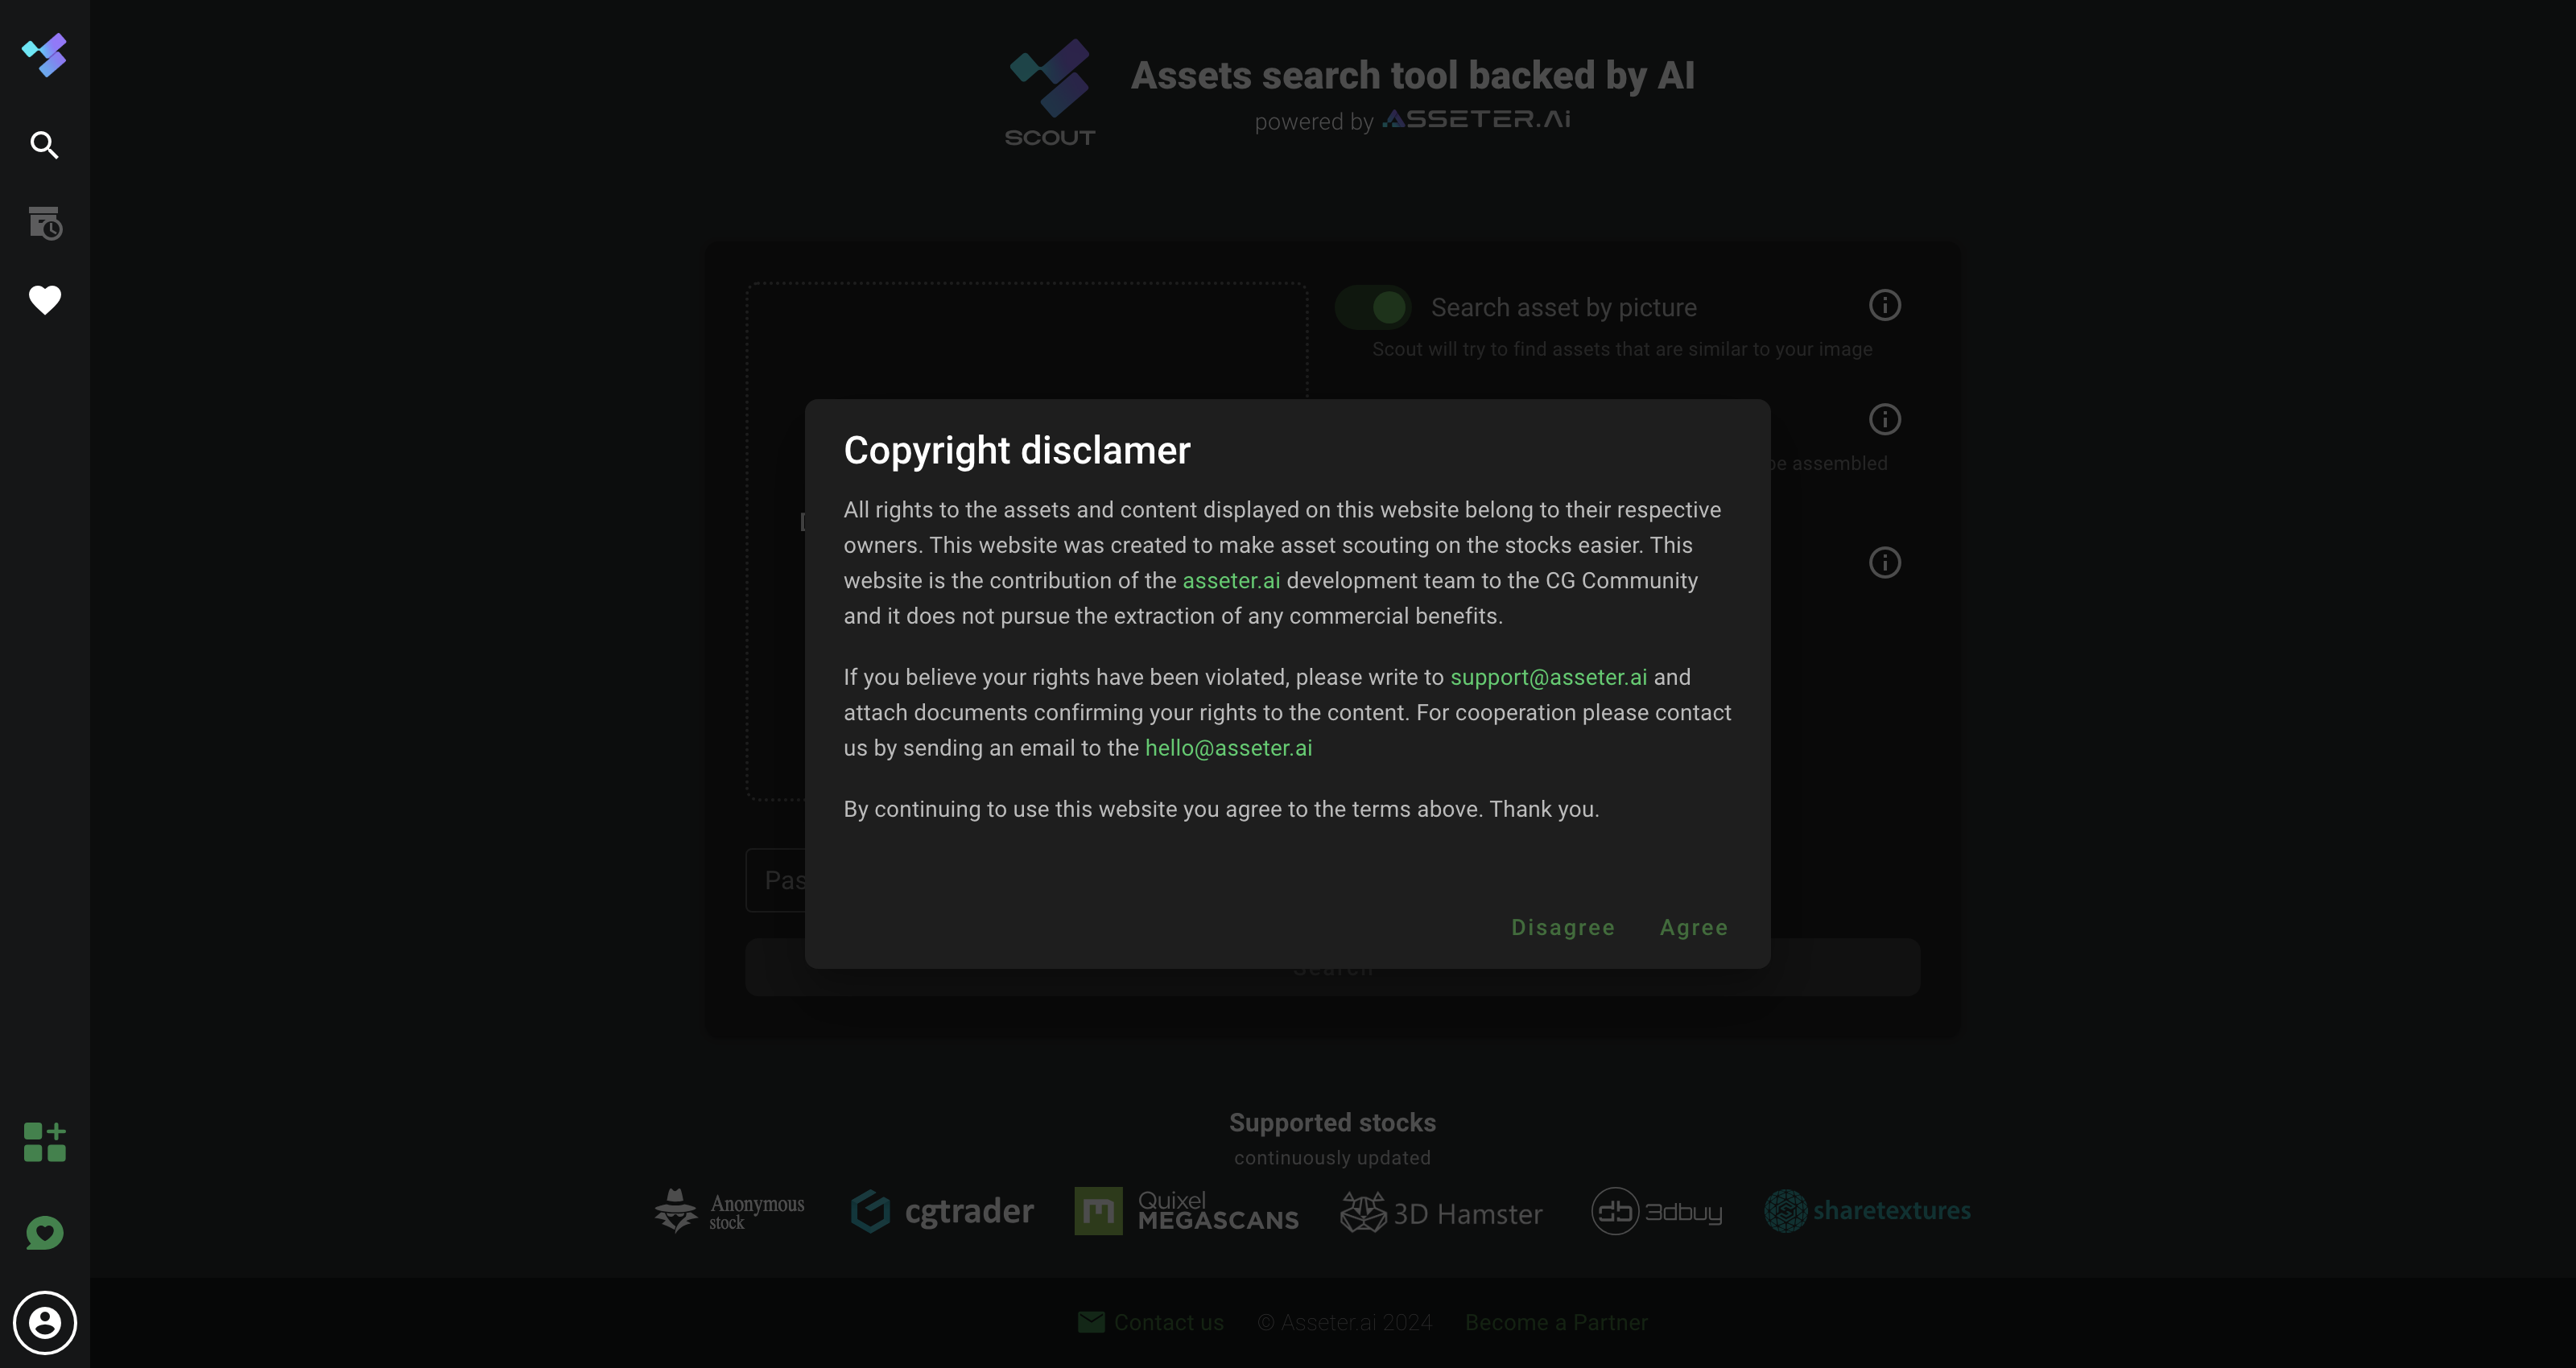Click the green add-apps grid icon

click(x=45, y=1142)
